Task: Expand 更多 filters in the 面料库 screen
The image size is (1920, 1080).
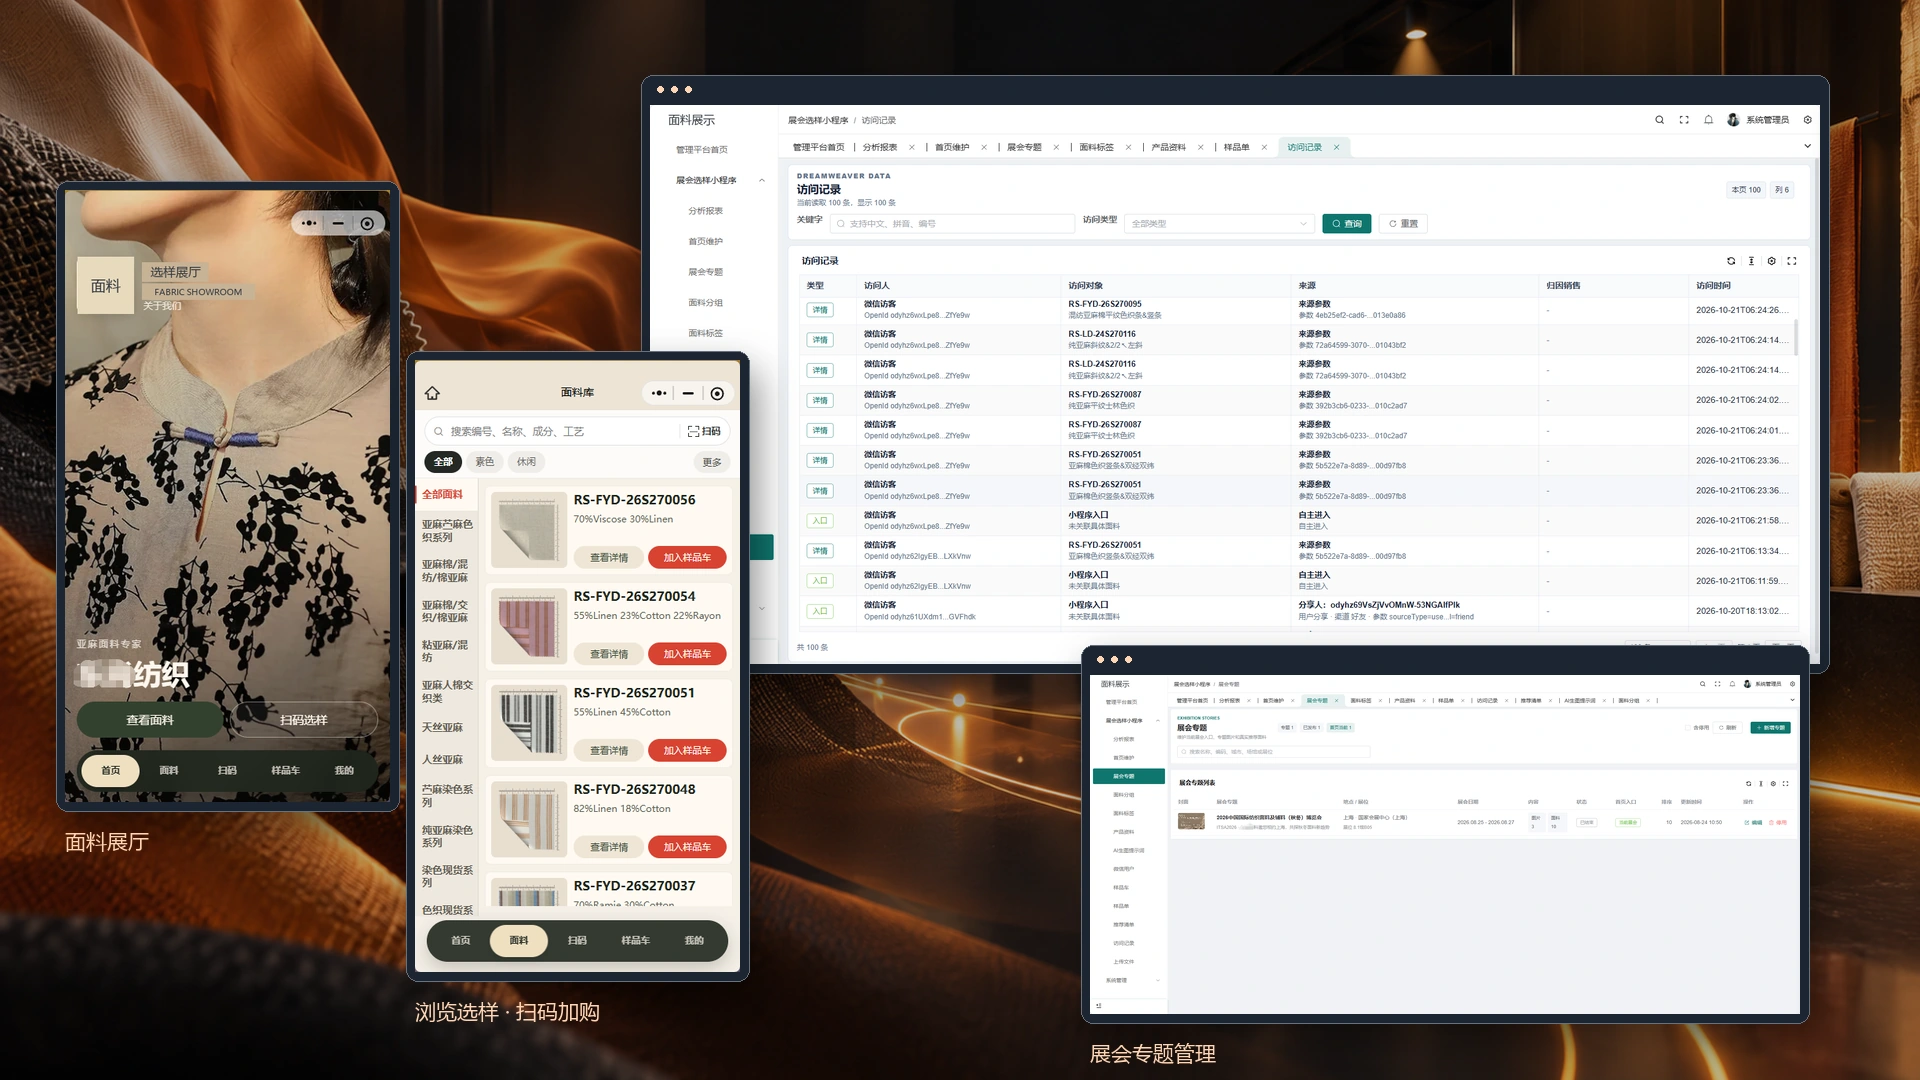Action: tap(712, 462)
